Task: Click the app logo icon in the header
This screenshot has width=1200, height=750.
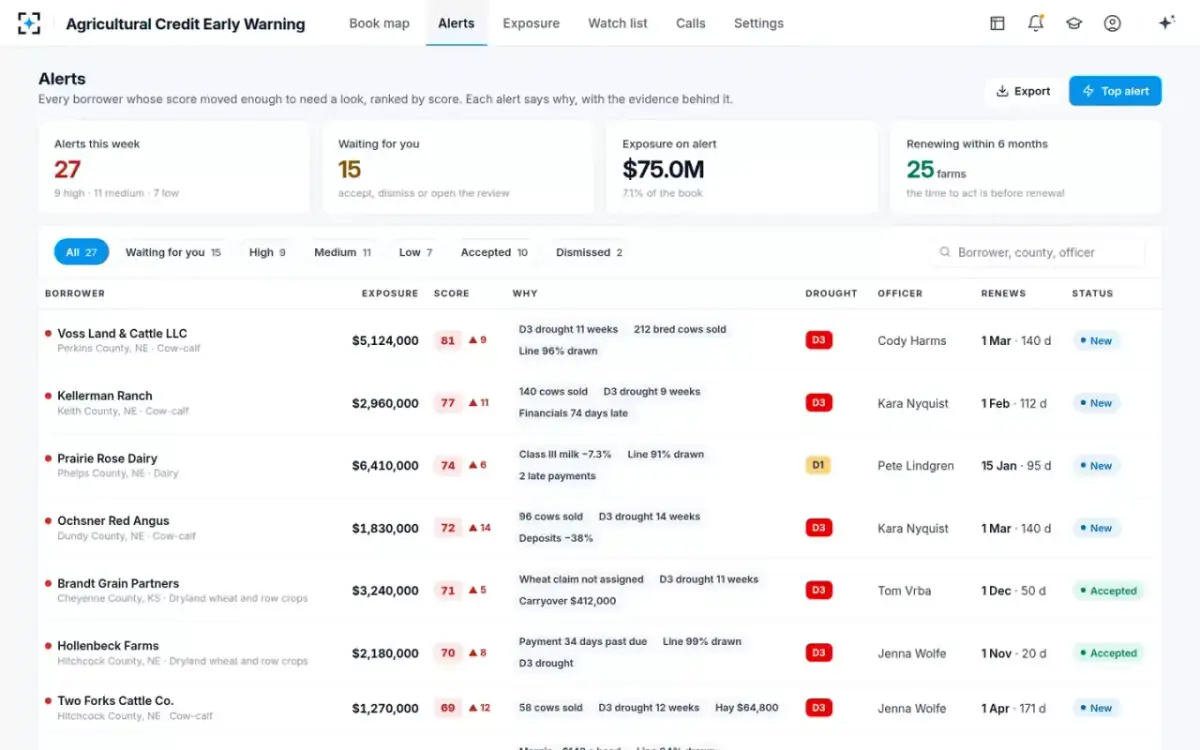Action: pyautogui.click(x=30, y=23)
